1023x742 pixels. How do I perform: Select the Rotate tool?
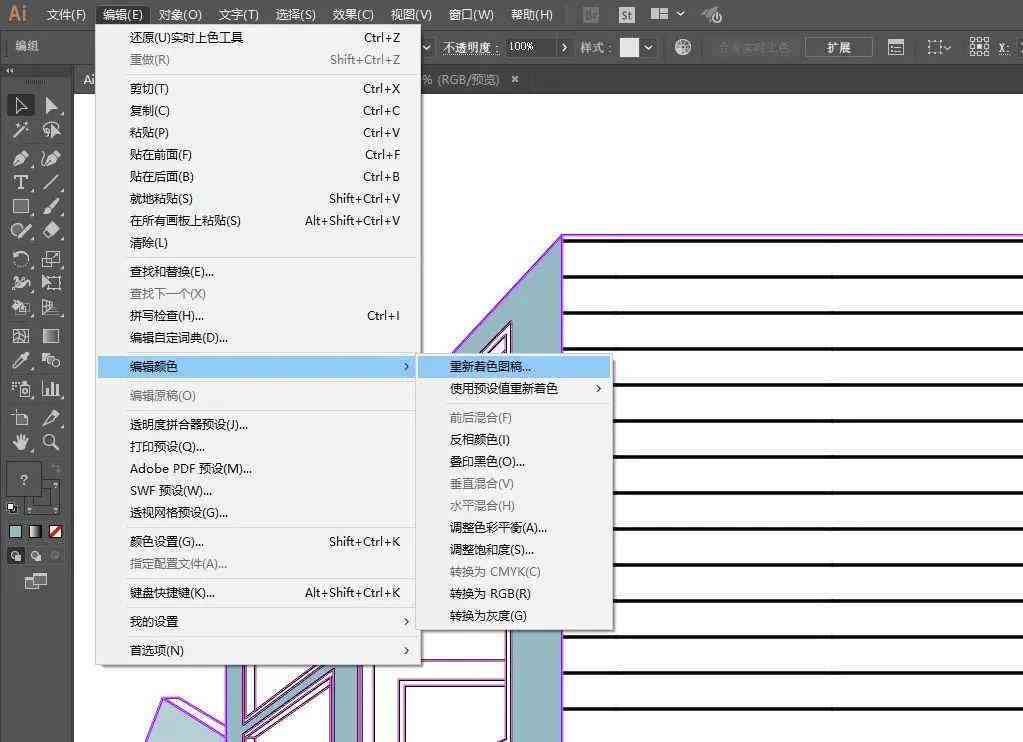21,259
